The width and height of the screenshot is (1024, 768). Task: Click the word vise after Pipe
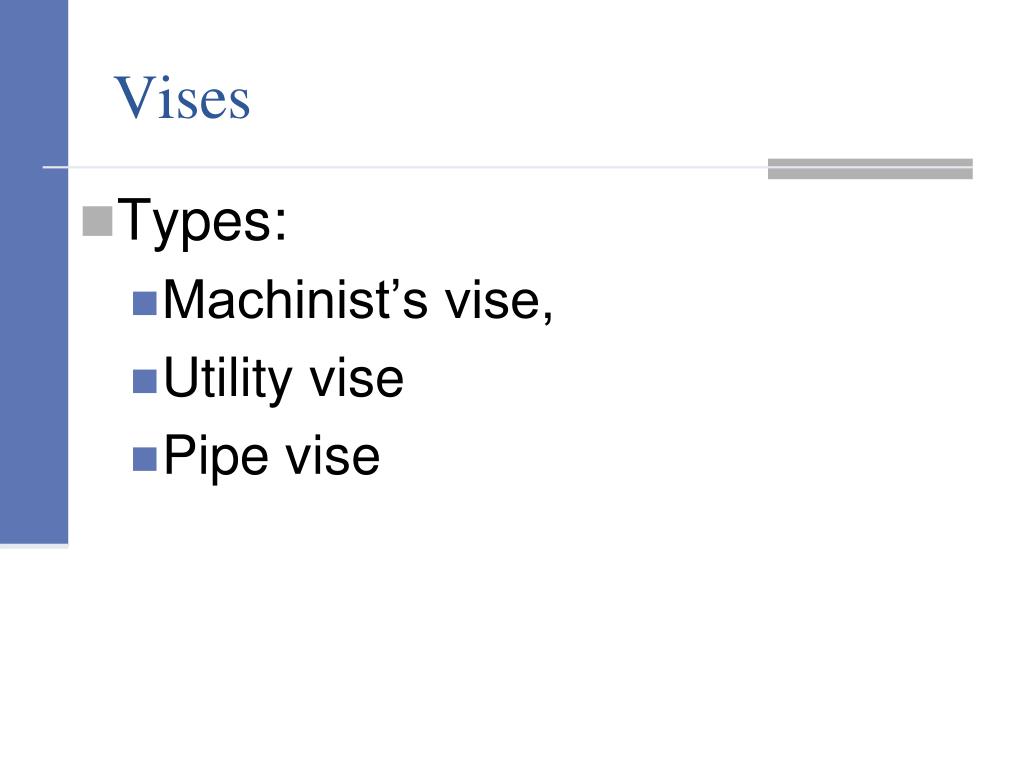334,456
